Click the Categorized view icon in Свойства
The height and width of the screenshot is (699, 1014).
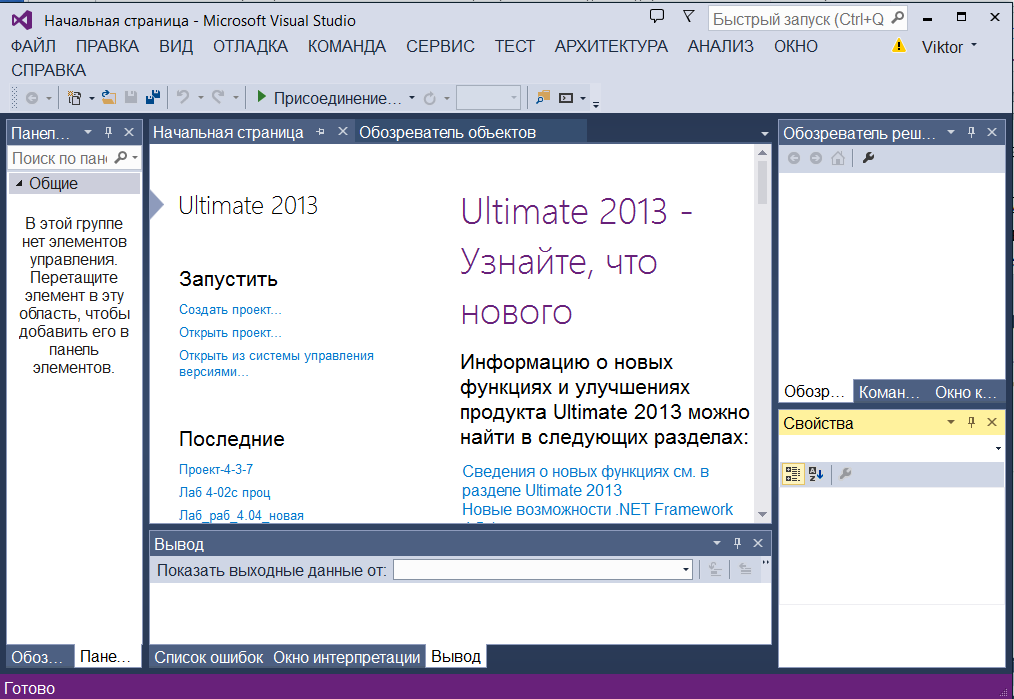click(793, 474)
